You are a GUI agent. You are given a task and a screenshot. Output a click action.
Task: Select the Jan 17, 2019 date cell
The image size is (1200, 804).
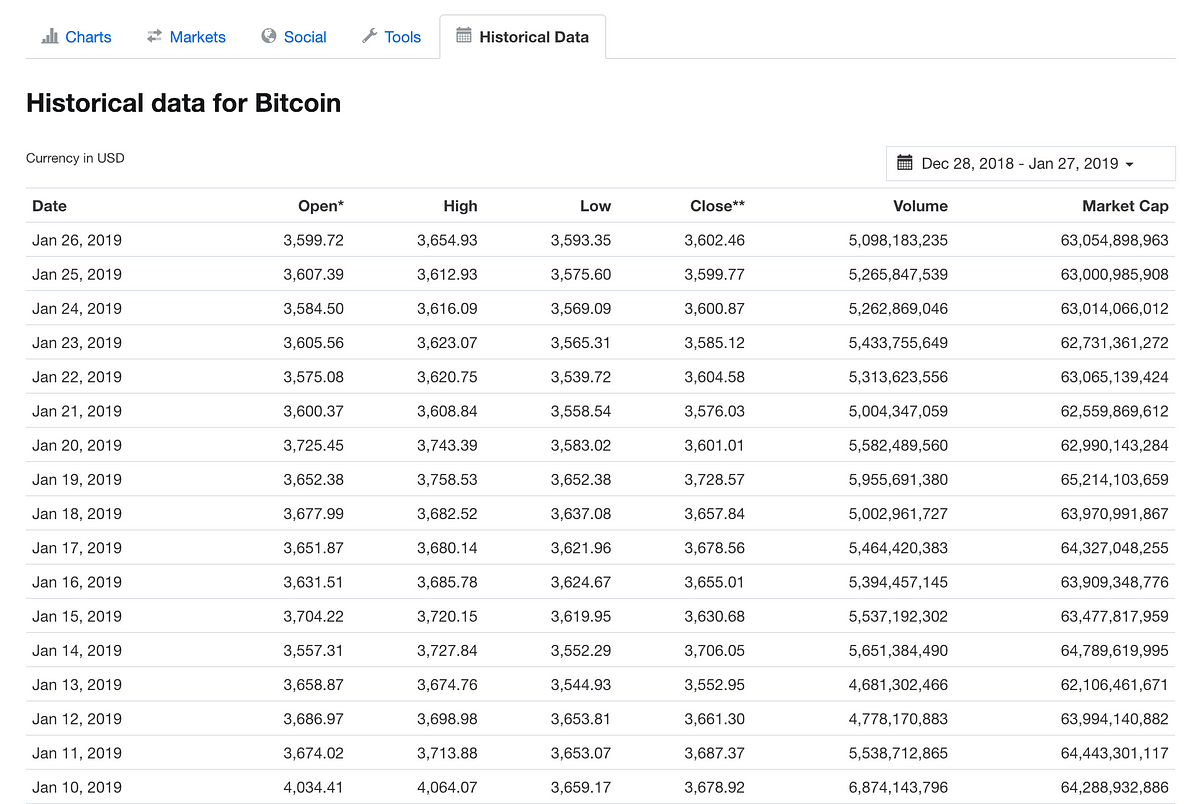point(77,548)
